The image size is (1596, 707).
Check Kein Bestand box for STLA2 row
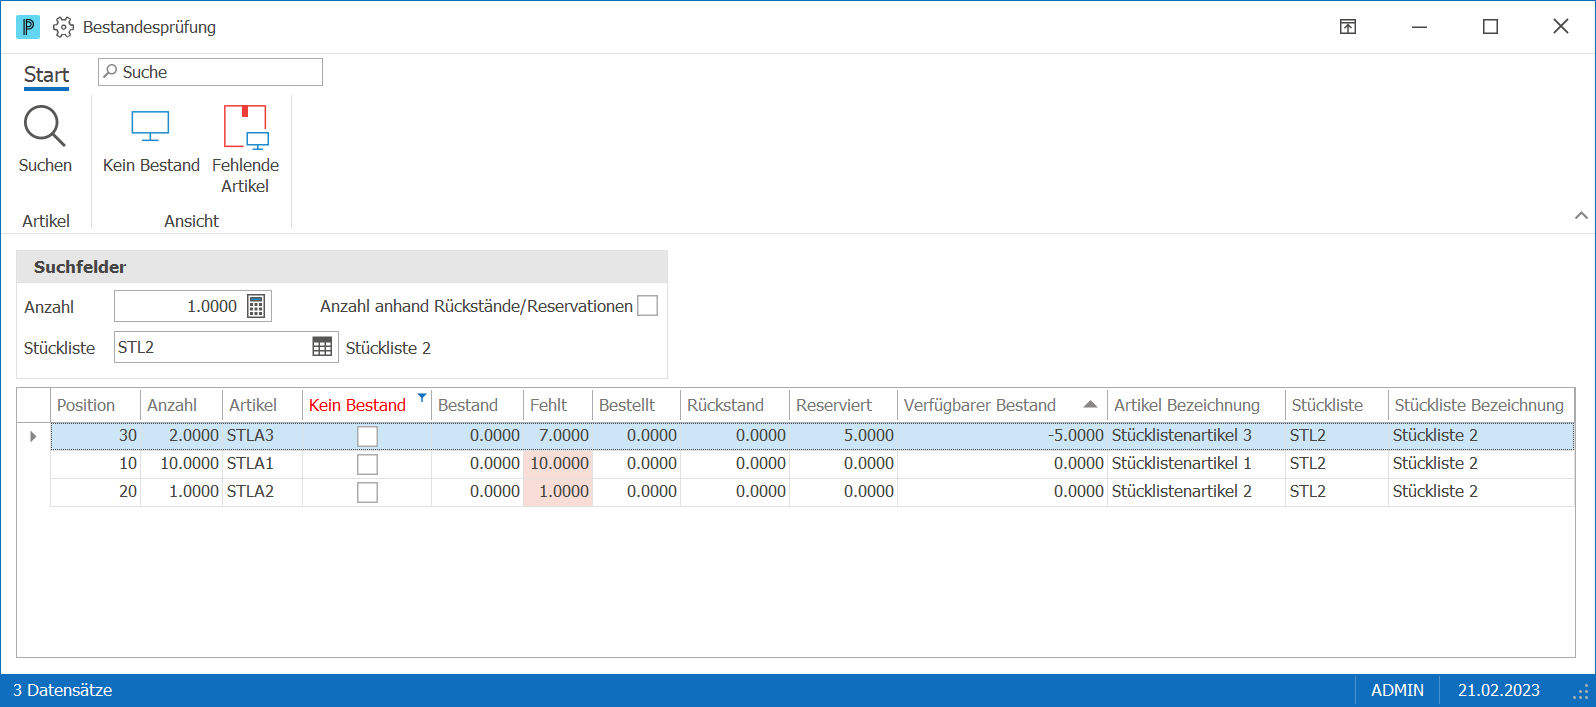[368, 492]
